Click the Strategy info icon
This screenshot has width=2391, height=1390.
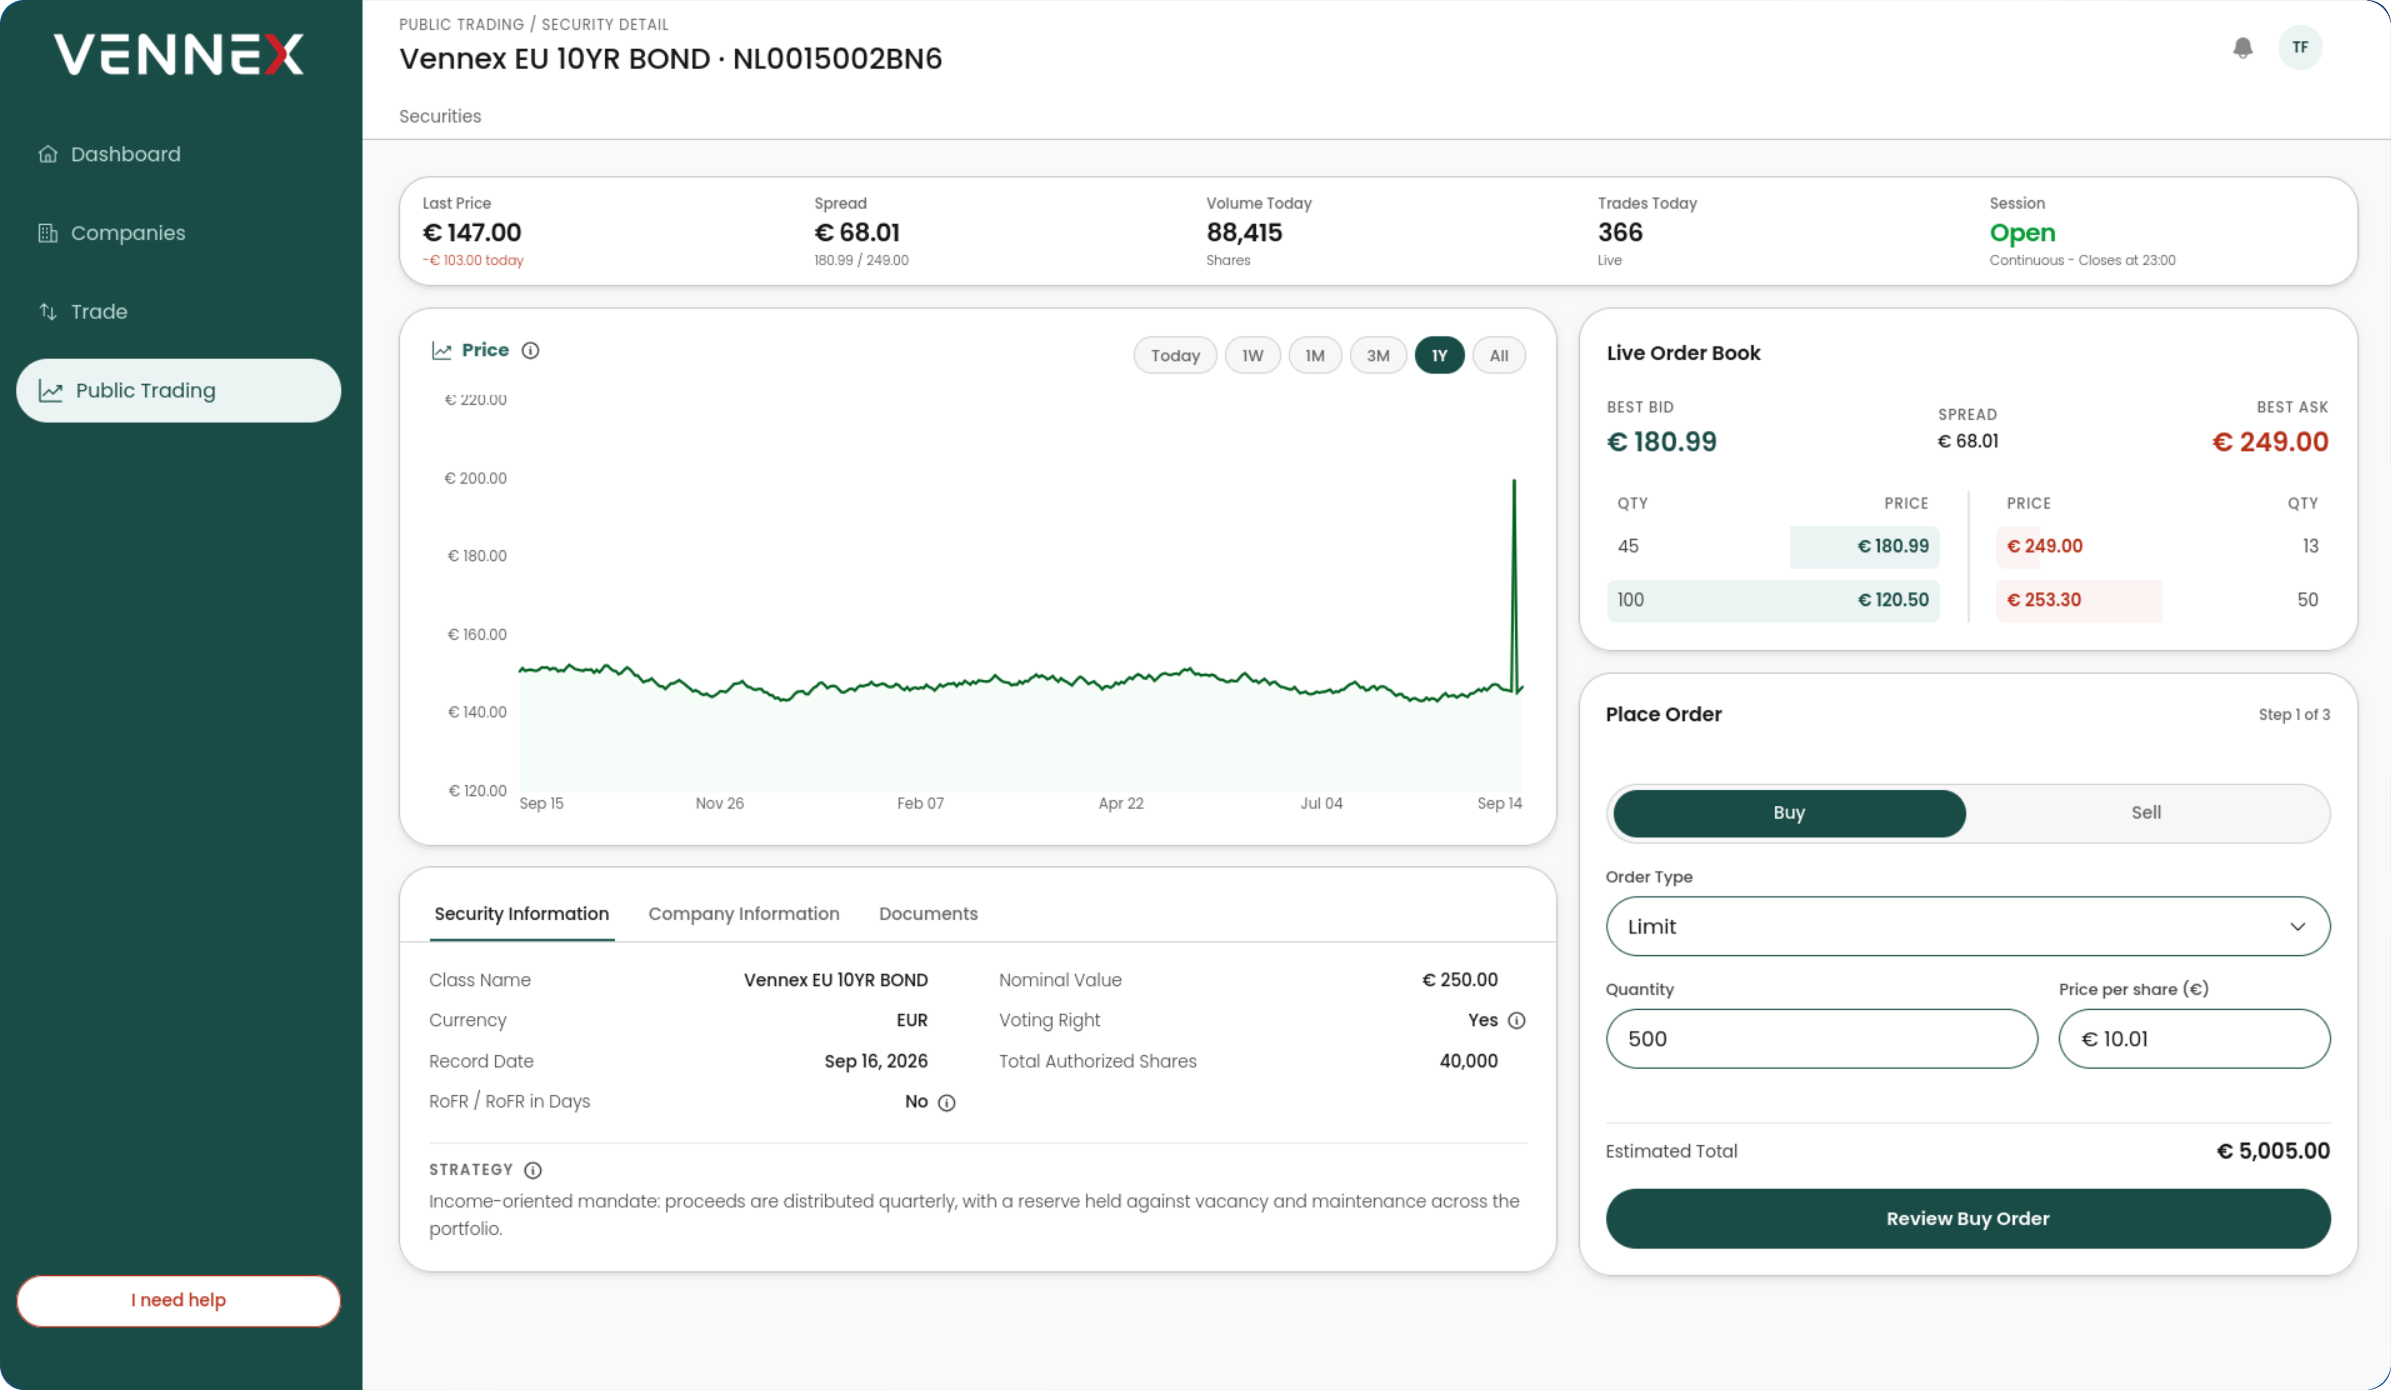(x=533, y=1170)
